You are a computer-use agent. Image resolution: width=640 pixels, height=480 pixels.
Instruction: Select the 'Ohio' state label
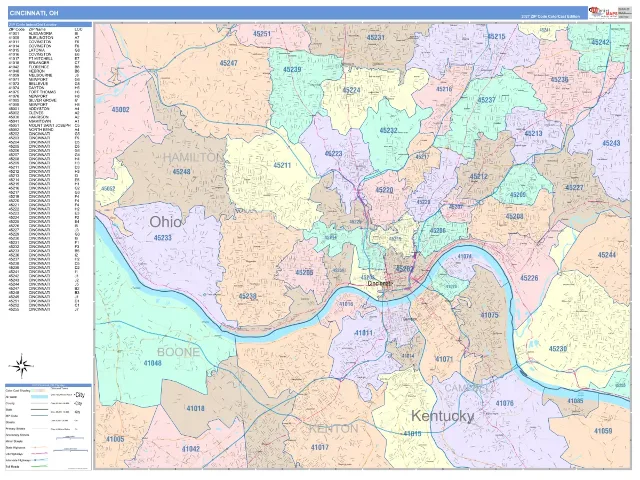tap(165, 222)
